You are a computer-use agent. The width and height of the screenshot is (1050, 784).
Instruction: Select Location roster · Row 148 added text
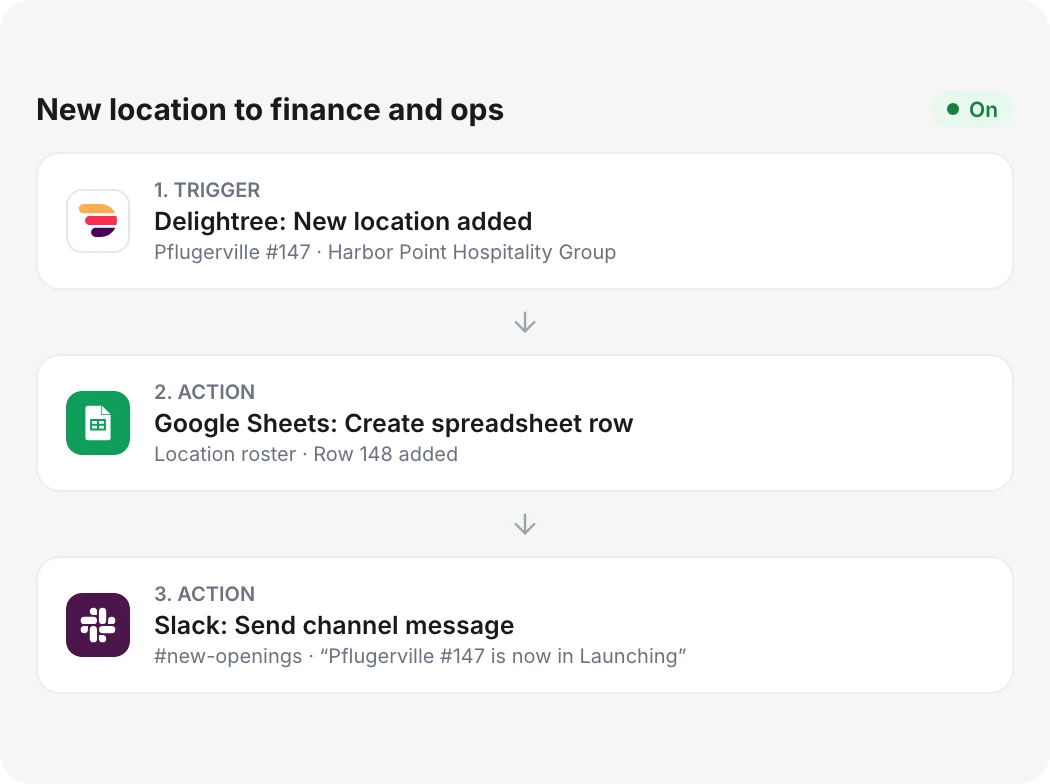(x=306, y=454)
